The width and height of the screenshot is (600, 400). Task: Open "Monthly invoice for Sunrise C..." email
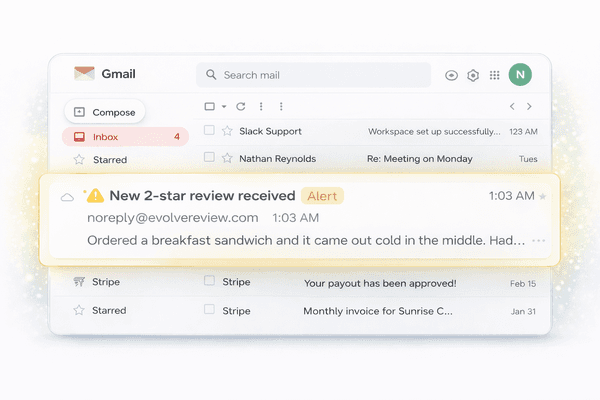click(x=378, y=311)
